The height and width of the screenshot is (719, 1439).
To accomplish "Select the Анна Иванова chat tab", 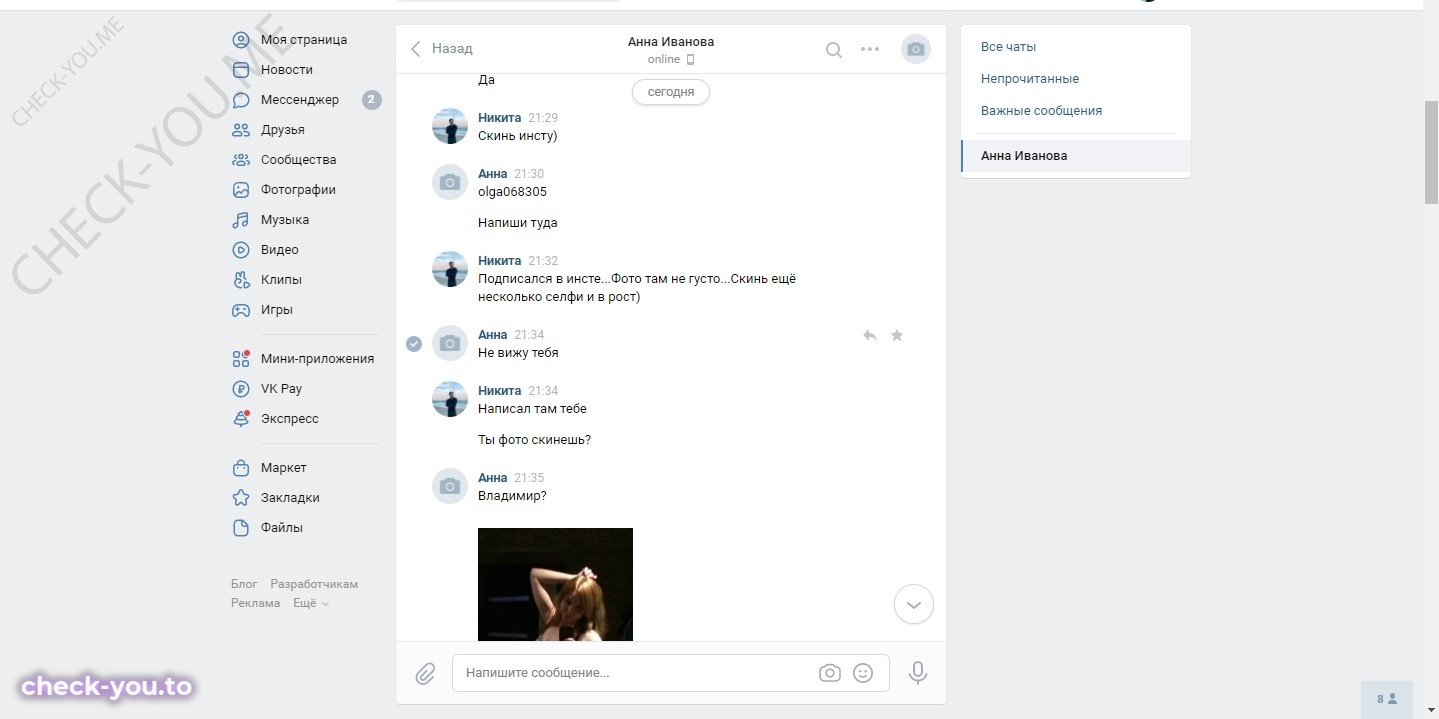I will [1076, 156].
